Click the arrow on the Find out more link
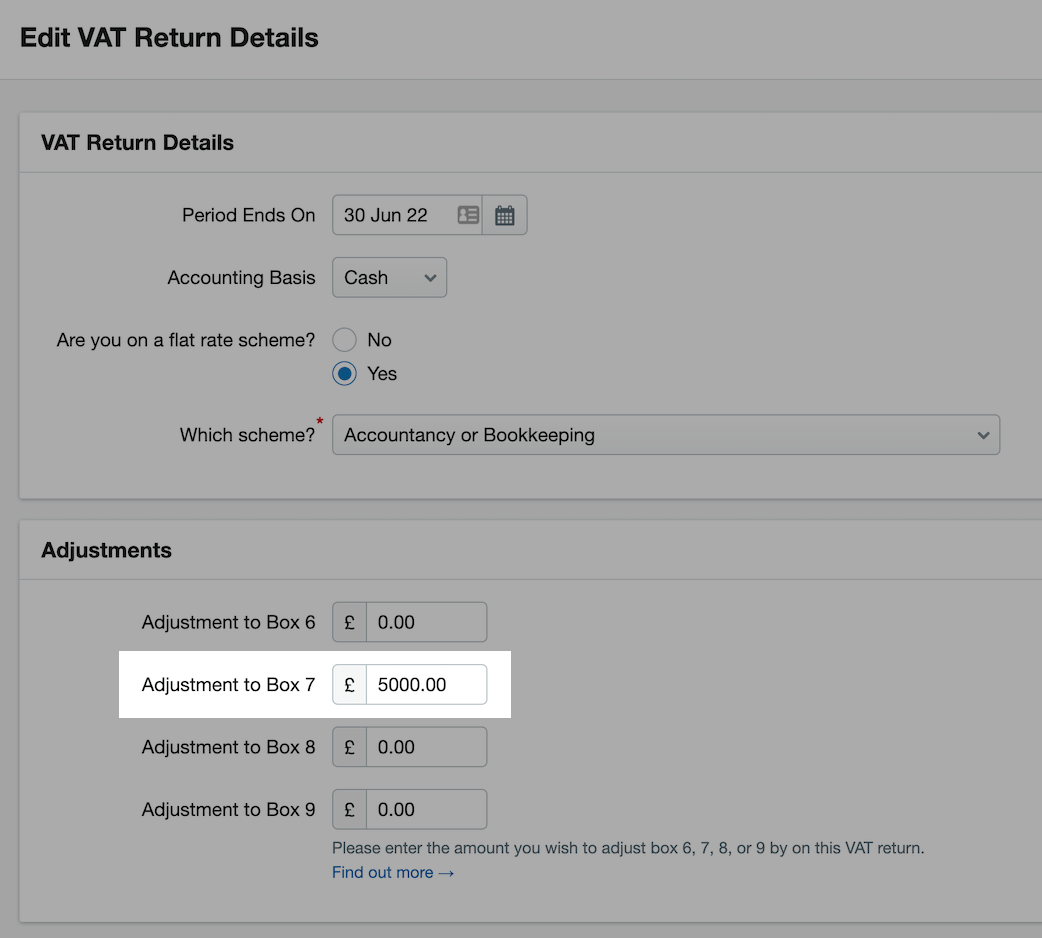This screenshot has width=1042, height=938. [446, 872]
